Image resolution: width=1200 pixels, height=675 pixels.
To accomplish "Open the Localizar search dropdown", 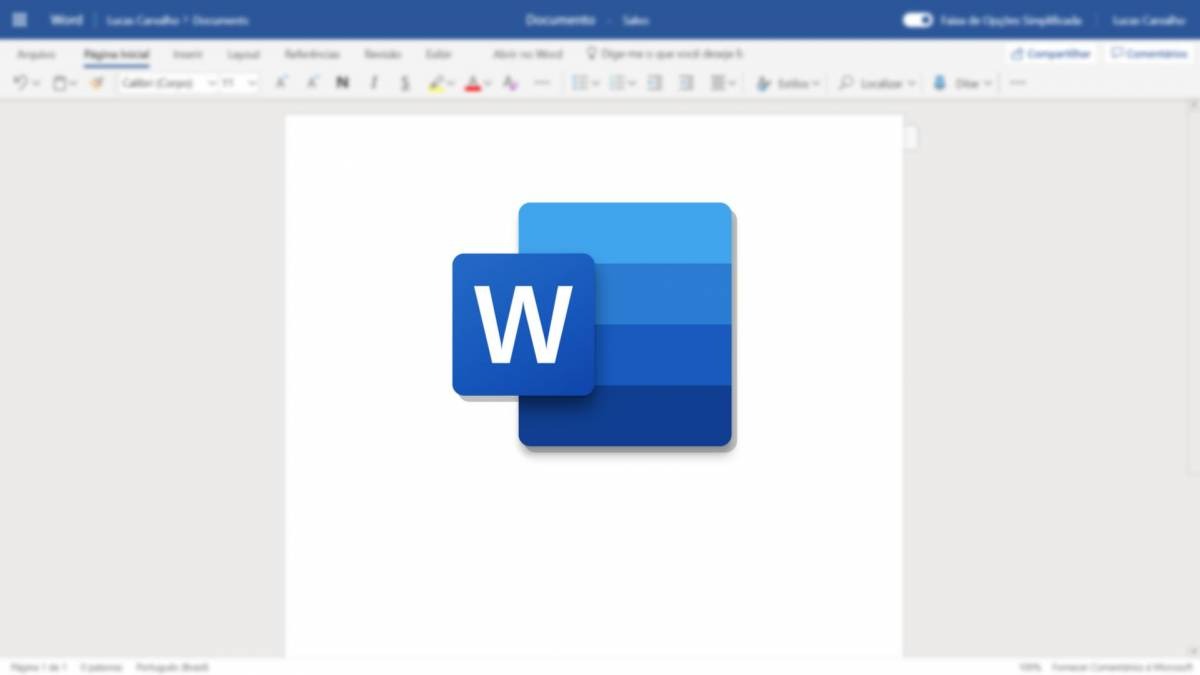I will tap(877, 84).
